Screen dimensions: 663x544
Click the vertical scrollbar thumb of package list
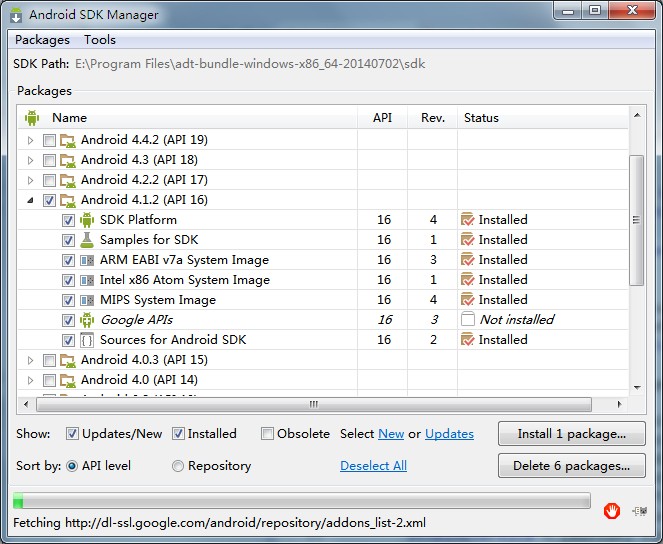[x=636, y=220]
